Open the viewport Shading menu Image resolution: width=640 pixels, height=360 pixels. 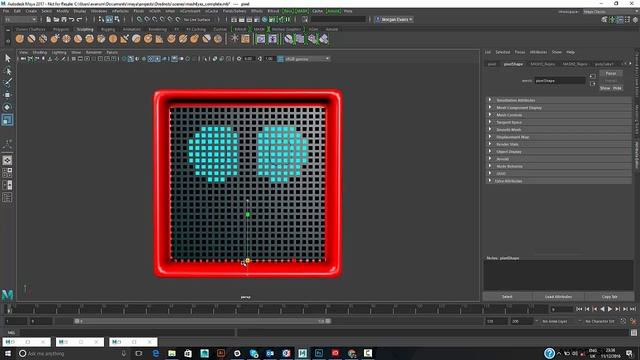tap(40, 52)
